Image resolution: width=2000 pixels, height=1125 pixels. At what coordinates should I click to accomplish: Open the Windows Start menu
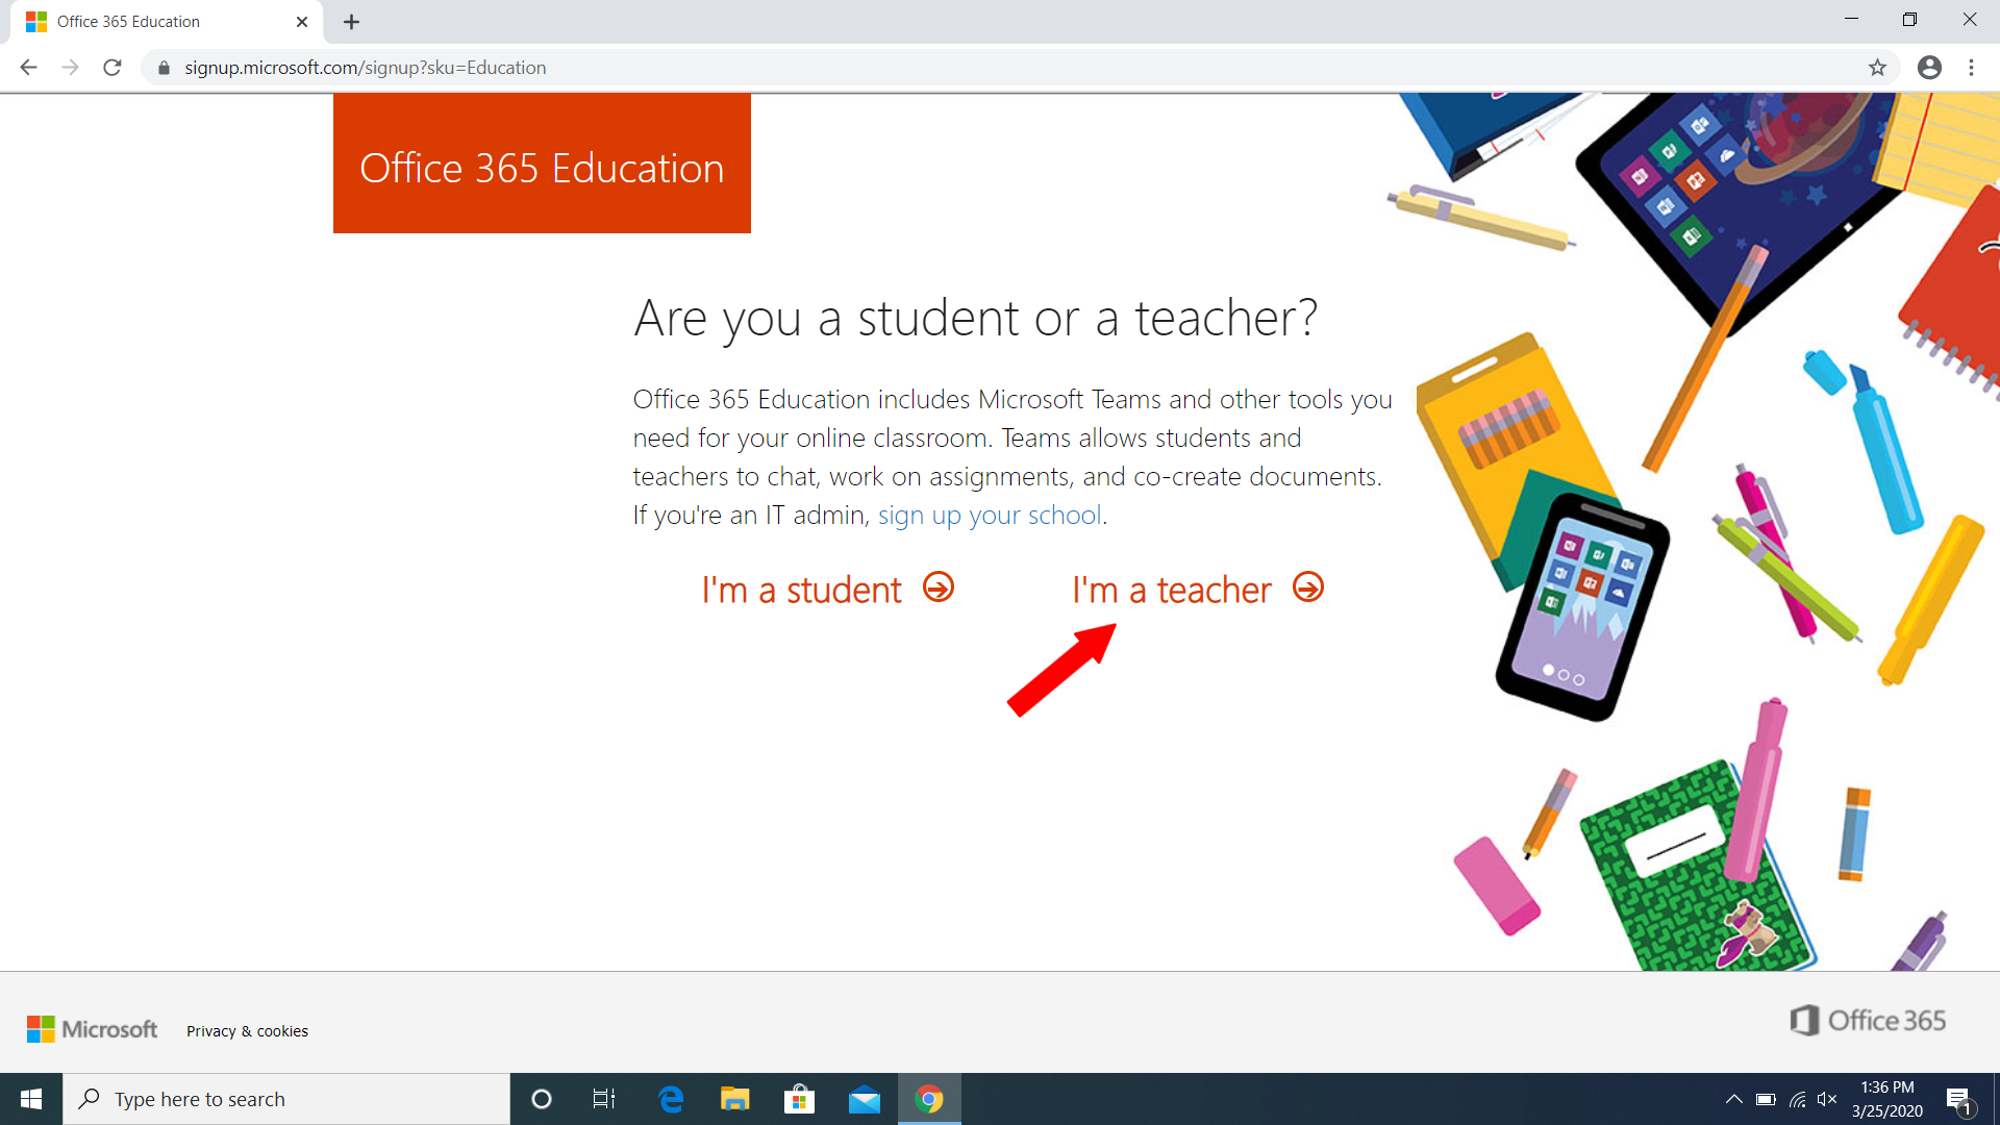click(x=31, y=1099)
